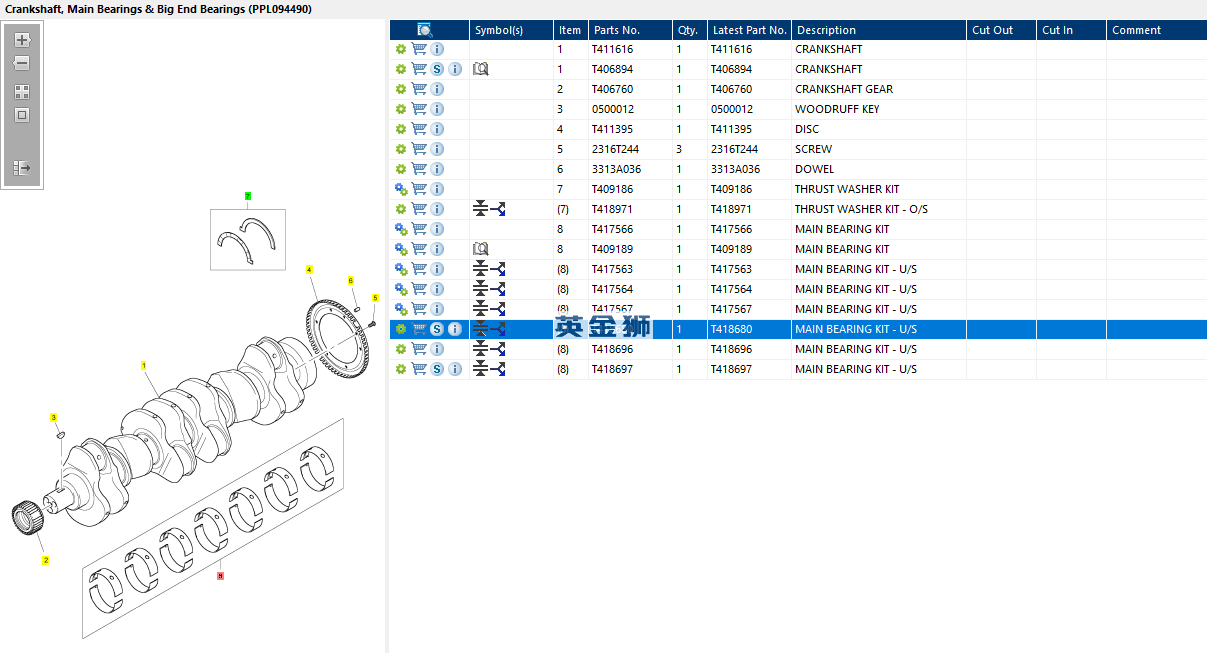1207x653 pixels.
Task: Click the Symbol(s) column header
Action: [x=511, y=30]
